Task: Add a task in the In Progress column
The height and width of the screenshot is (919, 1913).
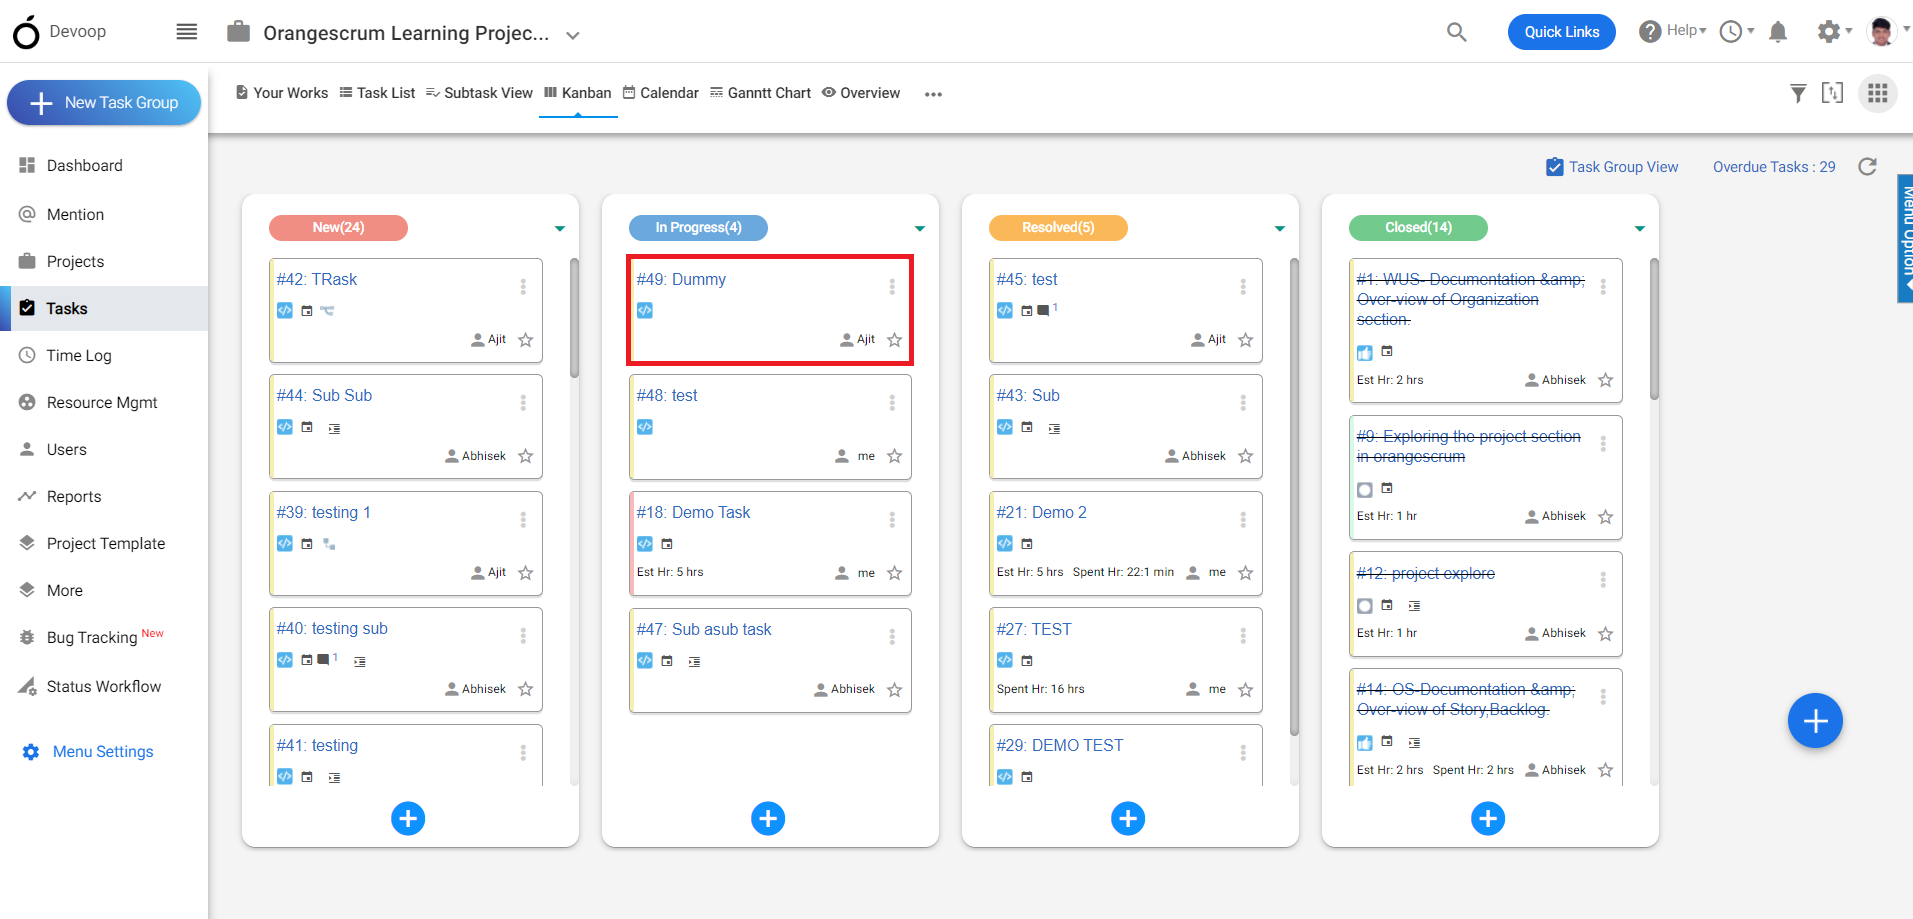Action: [768, 819]
